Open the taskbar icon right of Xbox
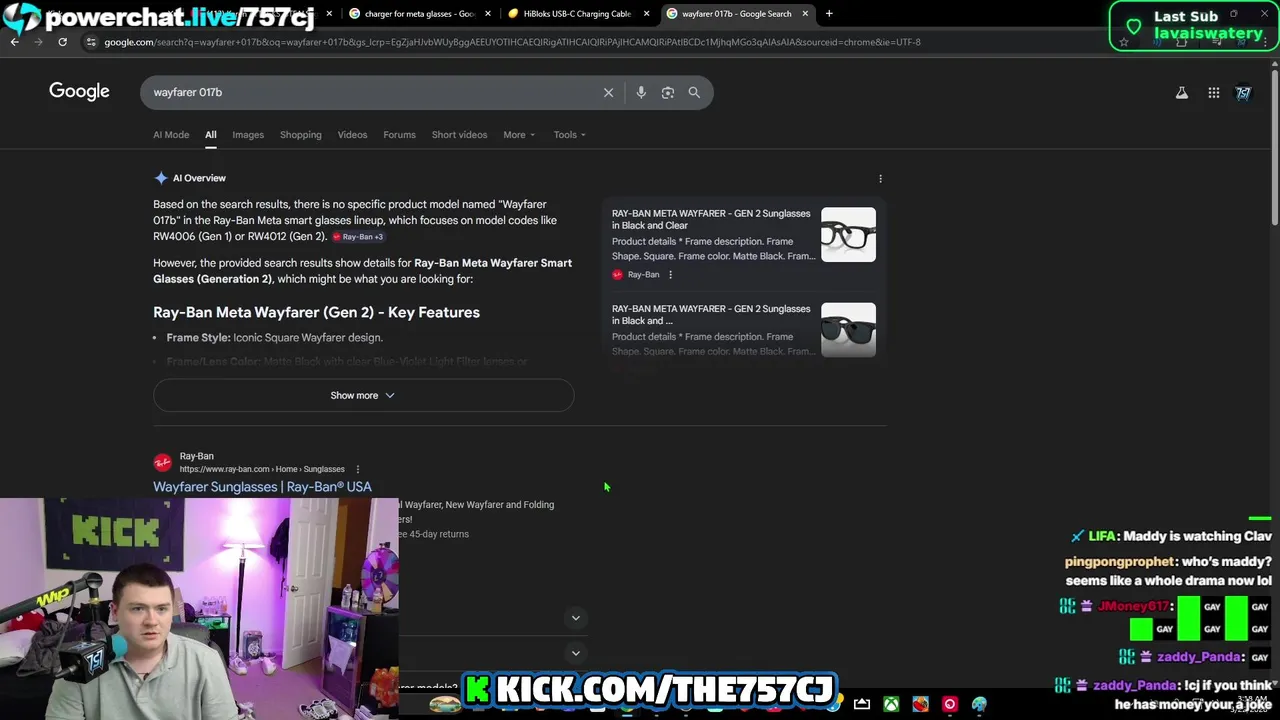Viewport: 1280px width, 720px height. (x=920, y=704)
